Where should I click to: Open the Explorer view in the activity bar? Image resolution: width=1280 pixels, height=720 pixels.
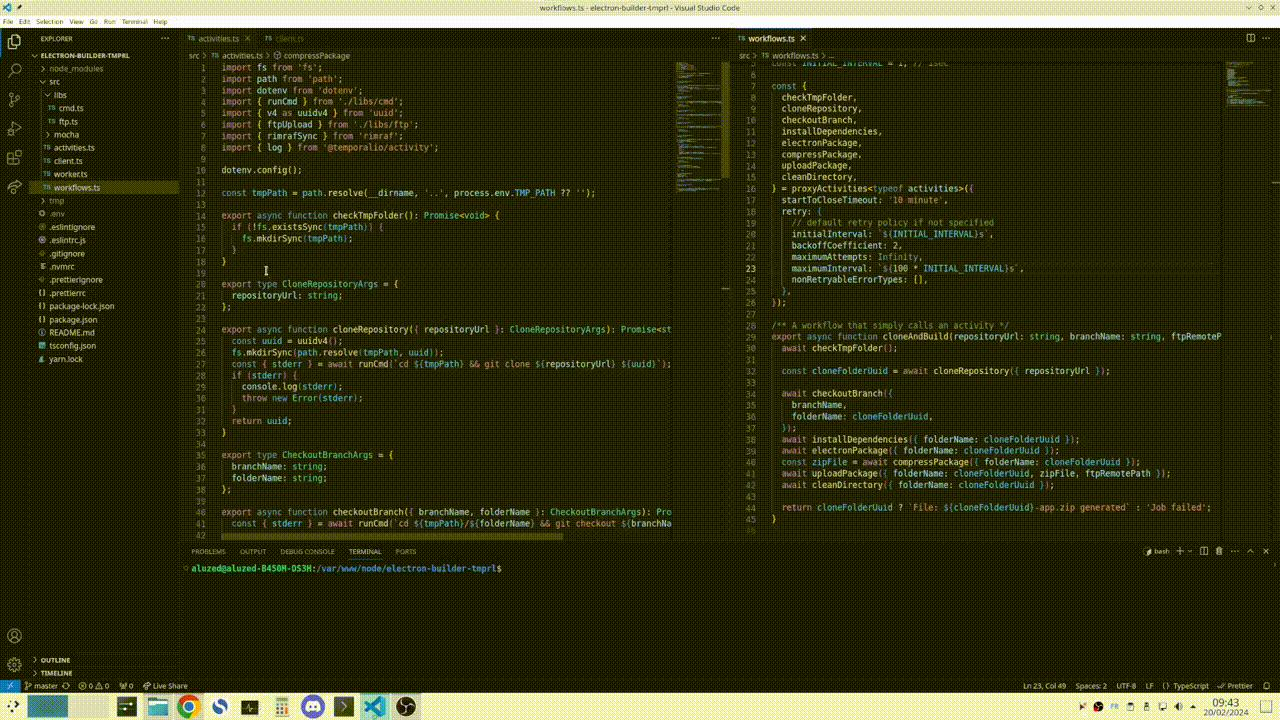[14, 42]
